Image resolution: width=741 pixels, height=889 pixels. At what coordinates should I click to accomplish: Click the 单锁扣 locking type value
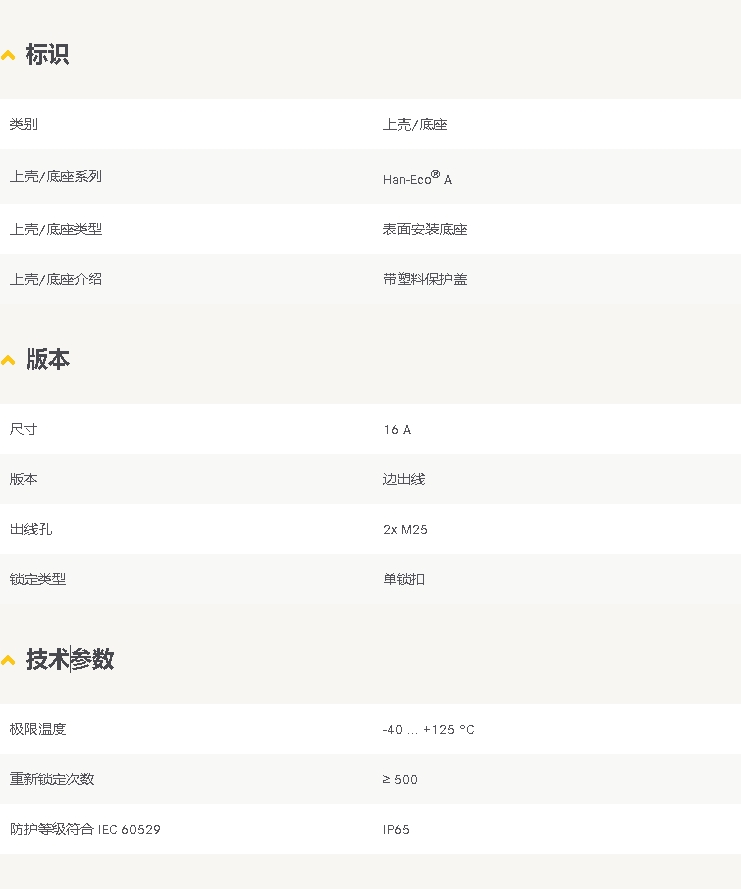click(x=404, y=579)
